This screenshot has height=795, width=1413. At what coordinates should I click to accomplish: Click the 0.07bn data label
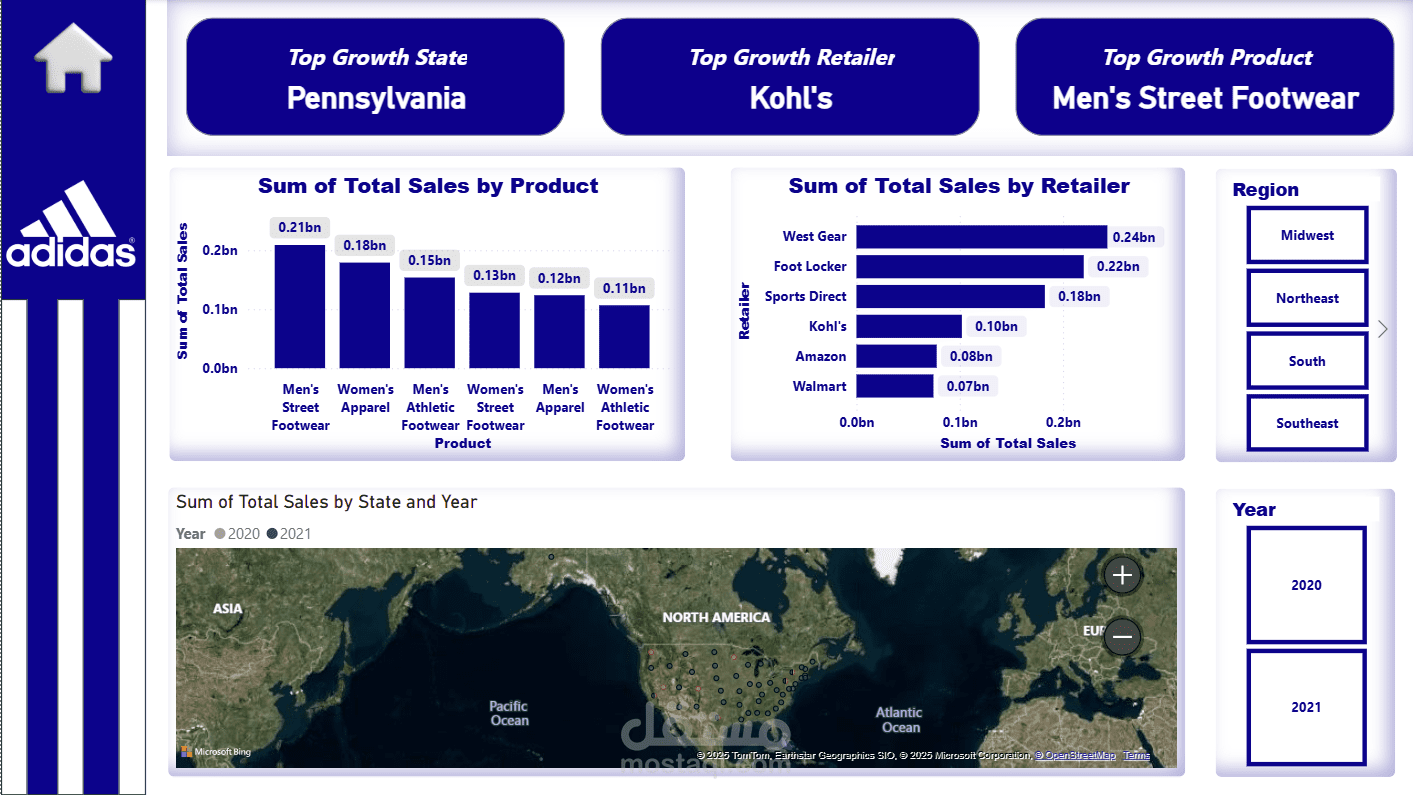pos(967,386)
